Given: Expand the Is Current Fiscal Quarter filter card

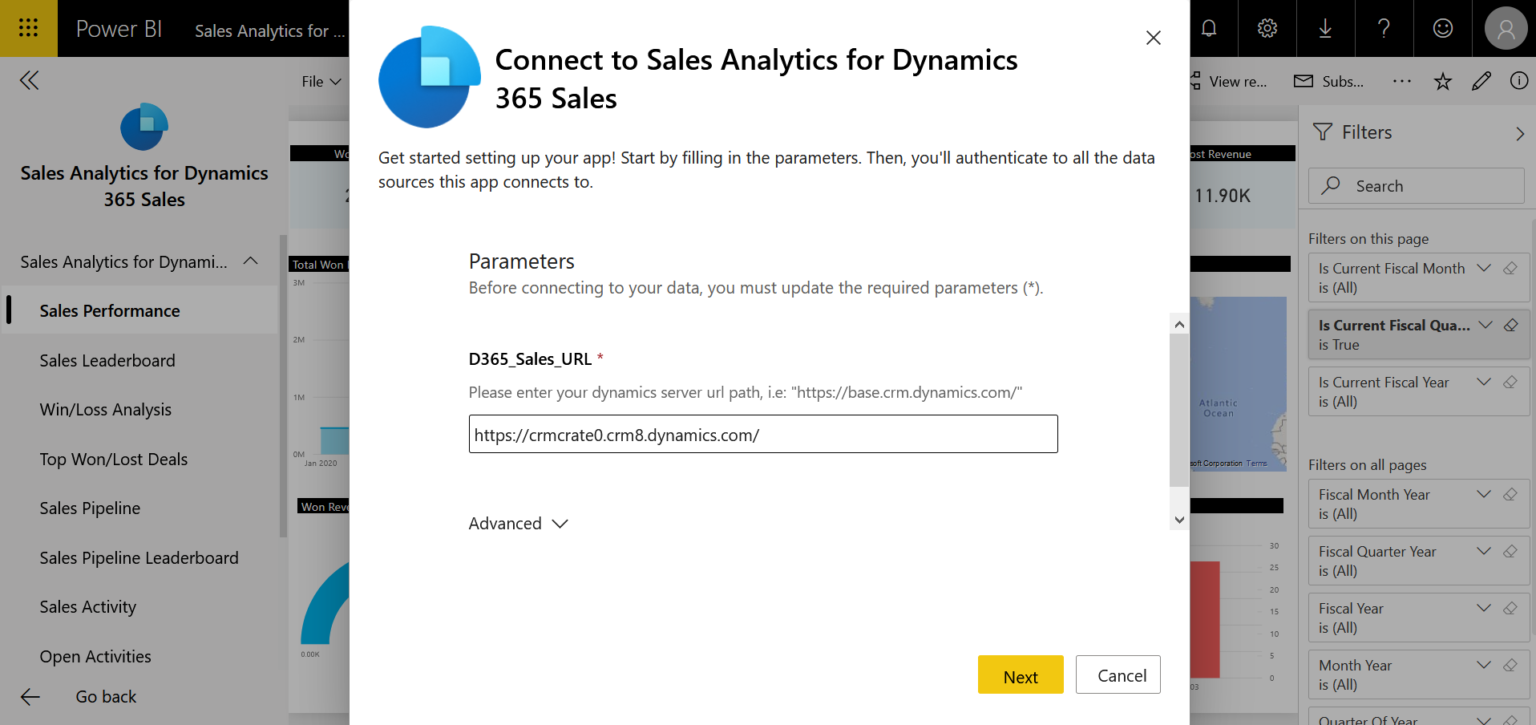Looking at the screenshot, I should coord(1484,325).
